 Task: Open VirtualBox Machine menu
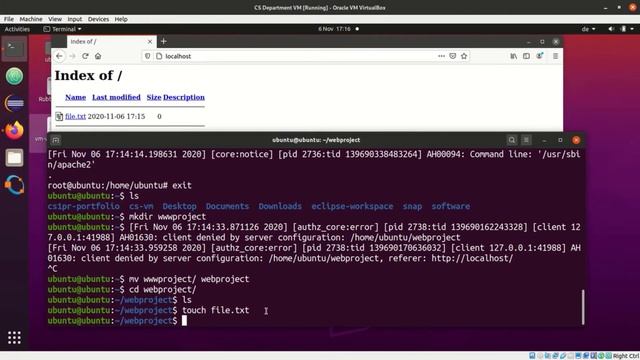point(31,19)
